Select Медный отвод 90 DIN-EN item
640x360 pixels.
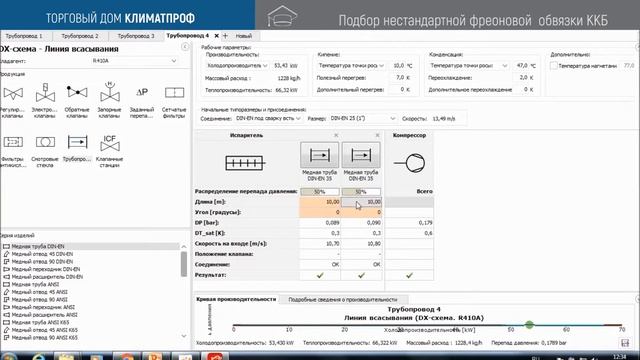coord(42,262)
